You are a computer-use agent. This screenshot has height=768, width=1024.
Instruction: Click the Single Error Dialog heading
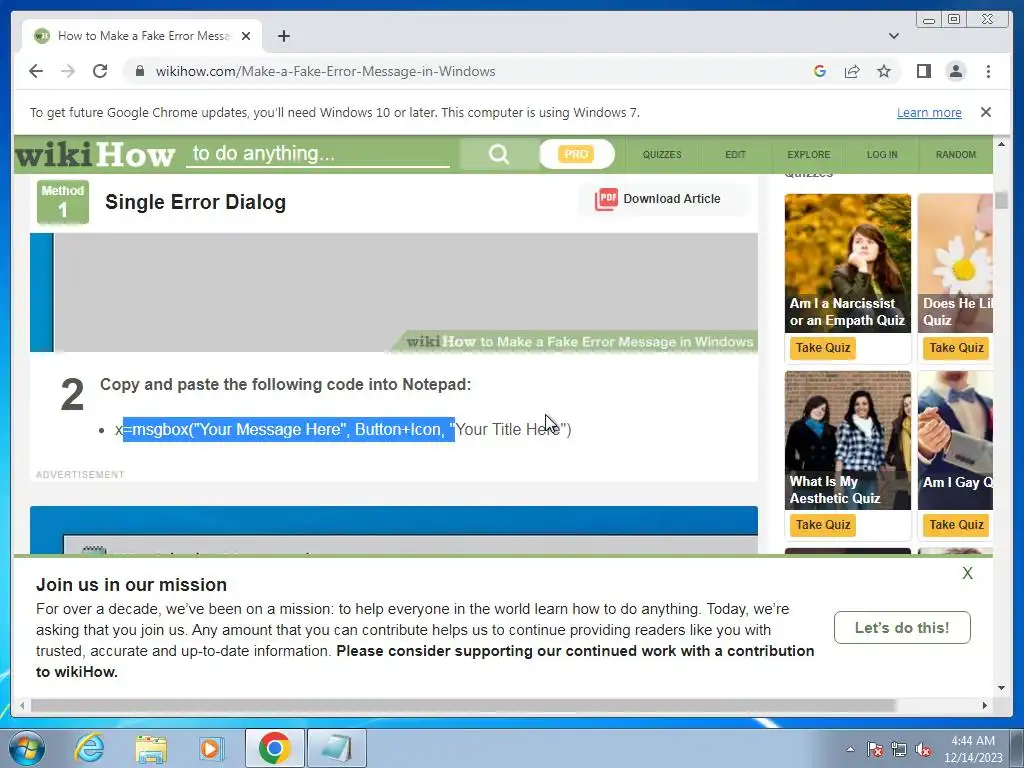pos(195,202)
